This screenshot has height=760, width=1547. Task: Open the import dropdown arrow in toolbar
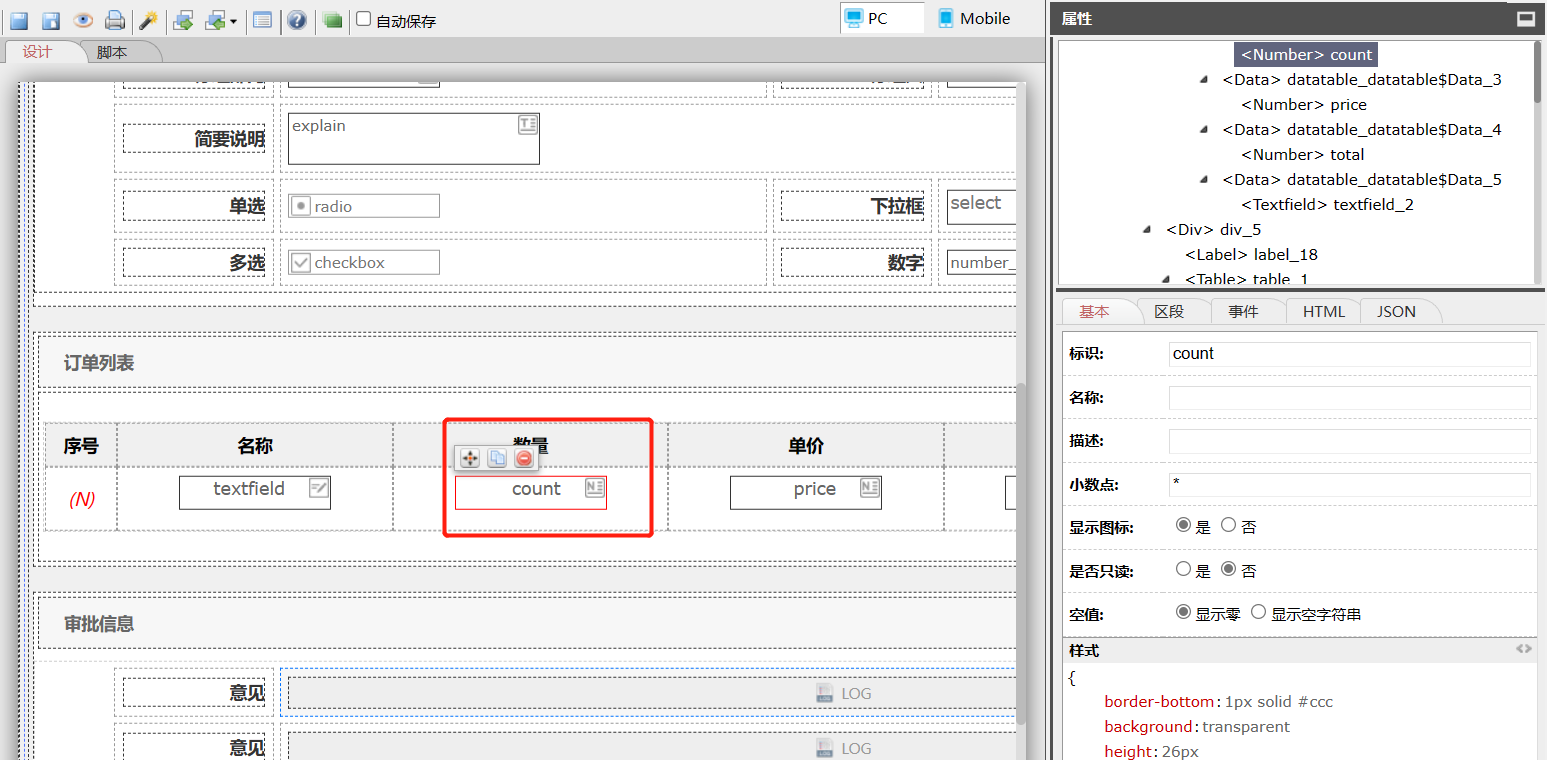233,21
